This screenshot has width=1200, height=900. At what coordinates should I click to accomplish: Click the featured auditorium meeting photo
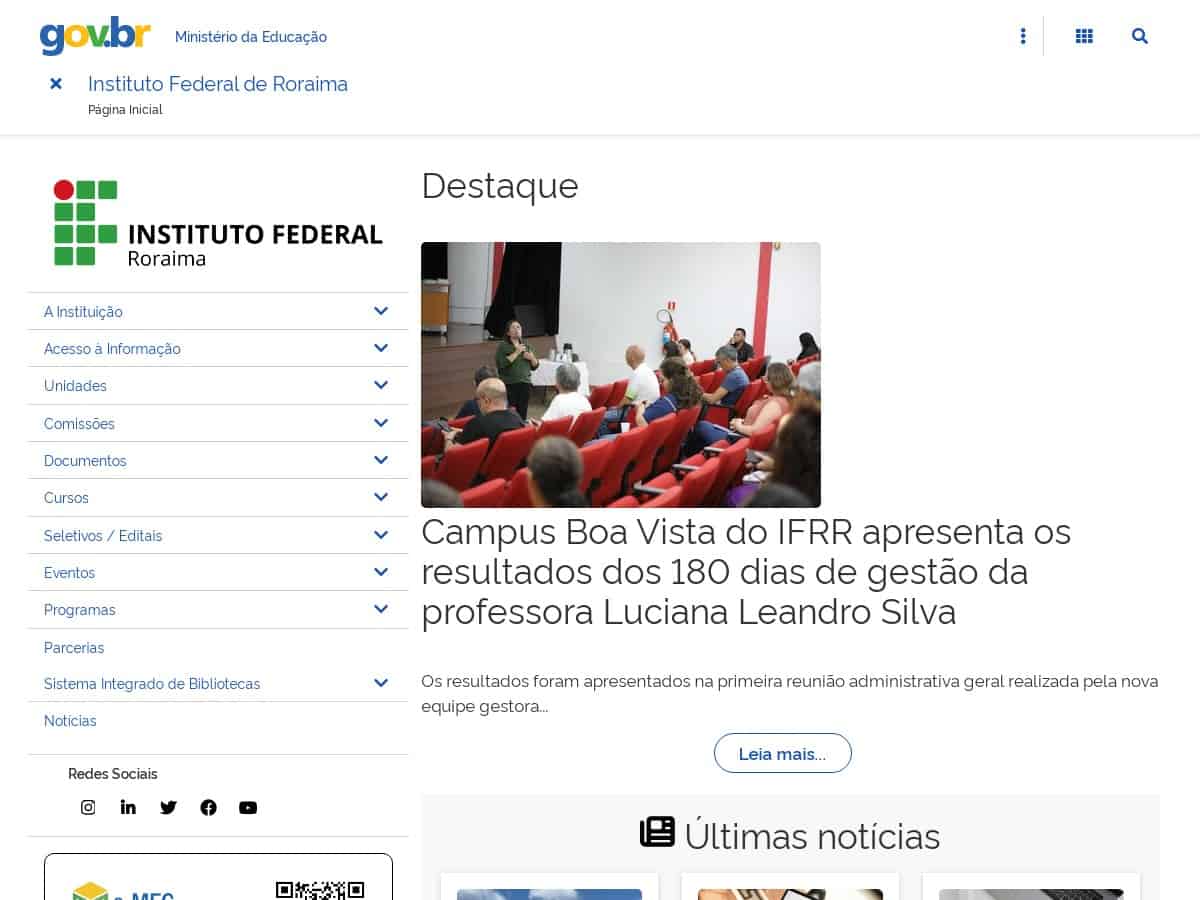[x=621, y=375]
